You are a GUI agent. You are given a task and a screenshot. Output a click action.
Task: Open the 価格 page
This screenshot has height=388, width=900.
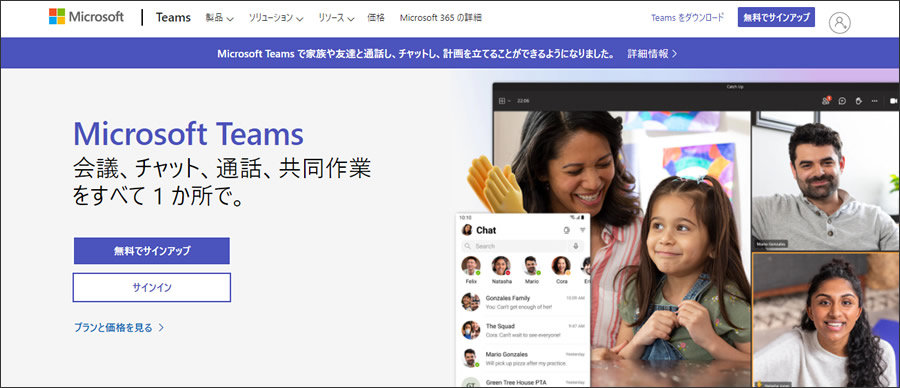tap(376, 18)
